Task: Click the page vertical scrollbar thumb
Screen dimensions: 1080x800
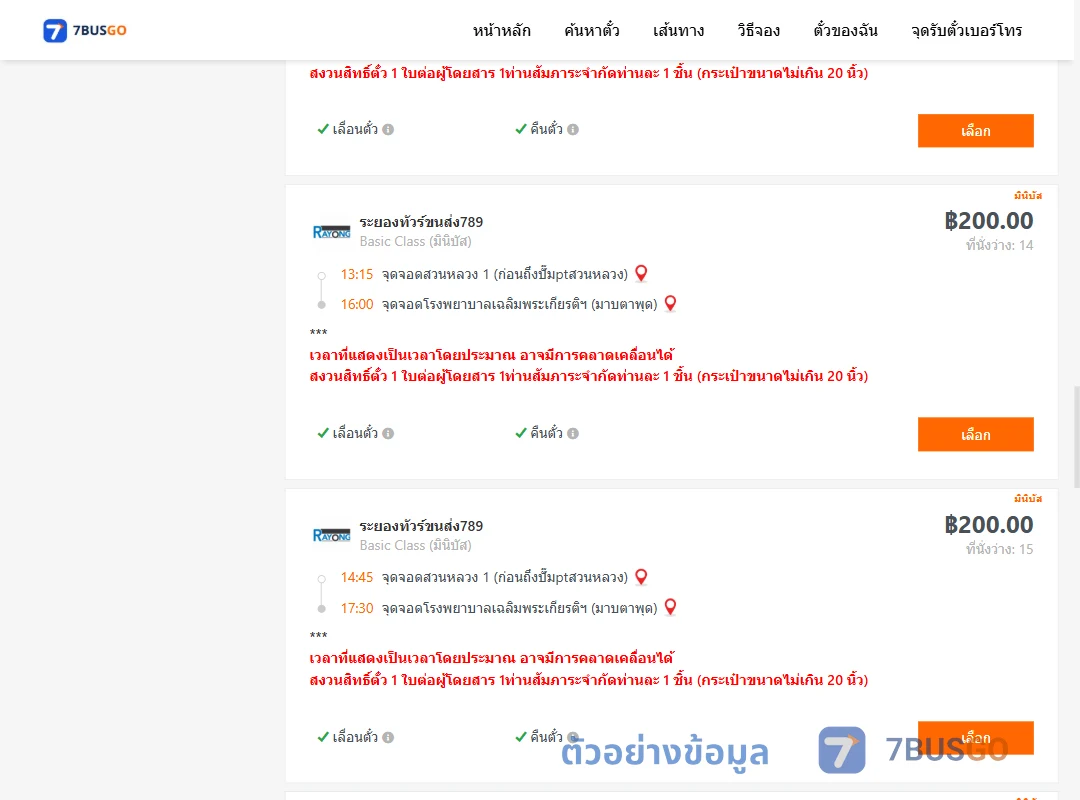Action: click(1077, 435)
